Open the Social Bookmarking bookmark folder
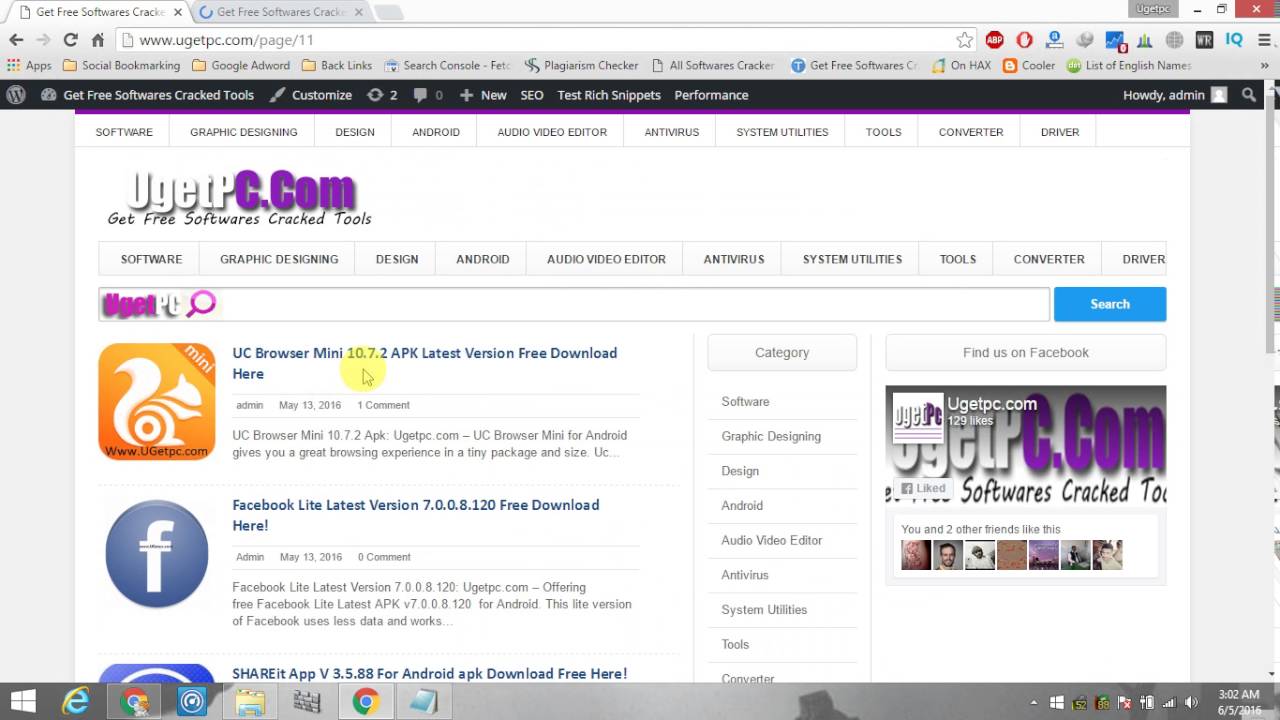The height and width of the screenshot is (720, 1280). (x=121, y=65)
